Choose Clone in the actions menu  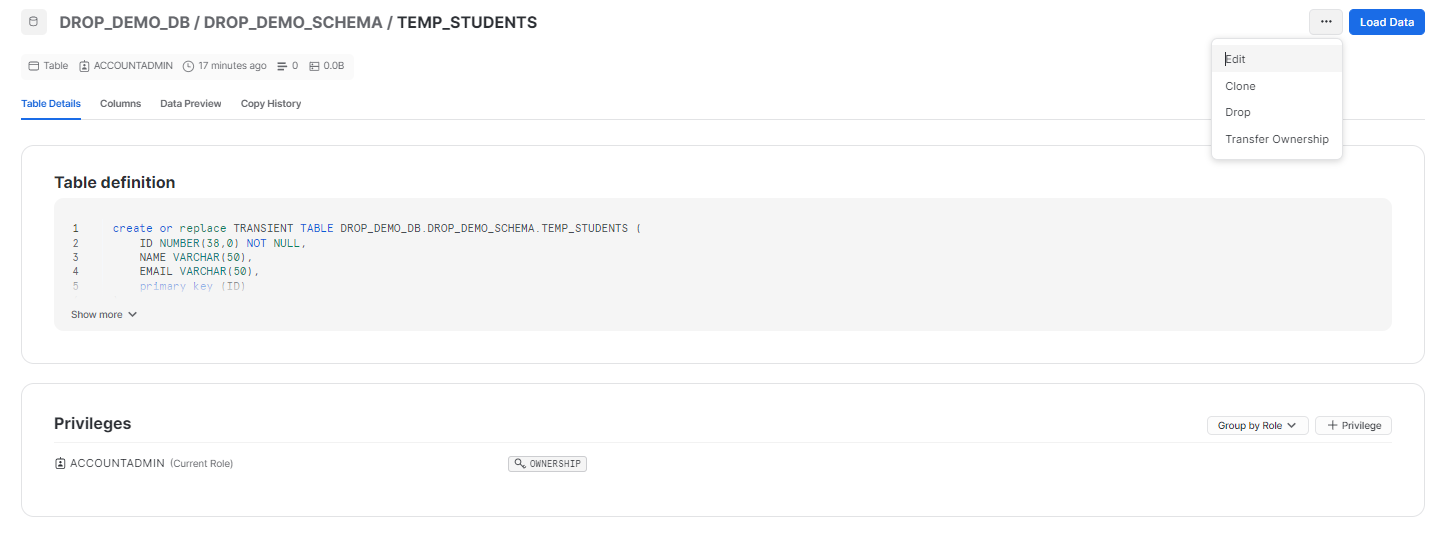[x=1240, y=86]
